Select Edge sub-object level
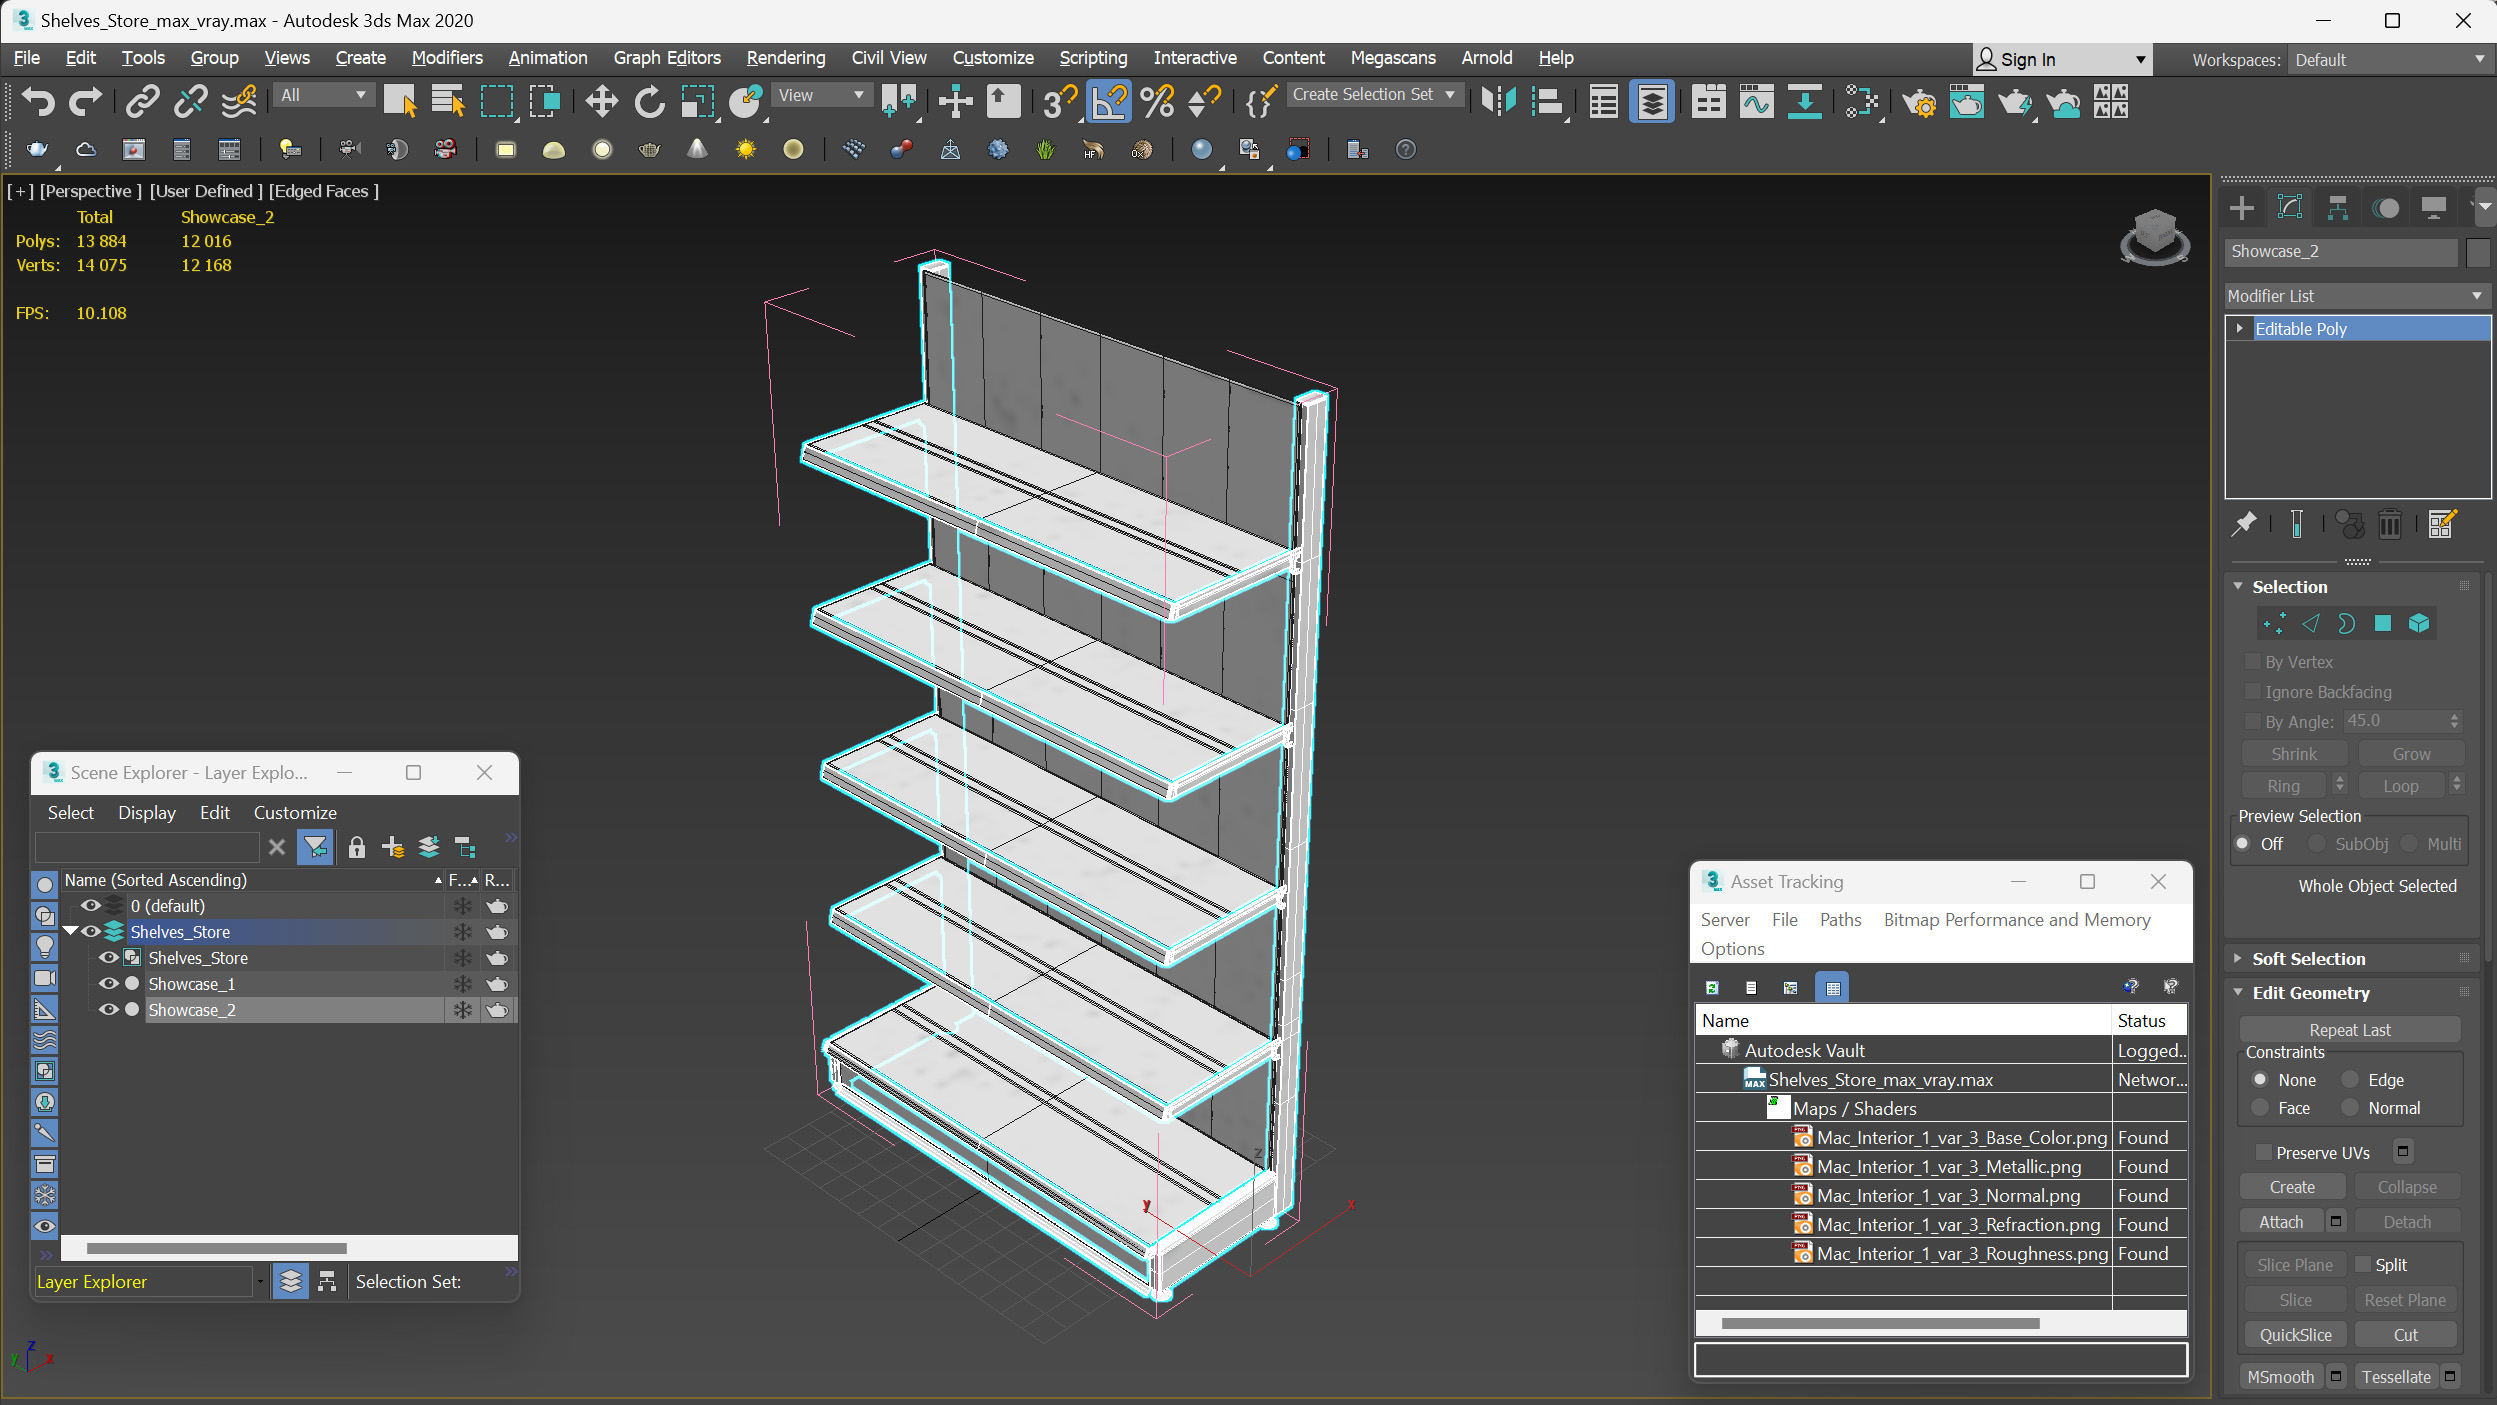Viewport: 2497px width, 1405px height. tap(2310, 624)
